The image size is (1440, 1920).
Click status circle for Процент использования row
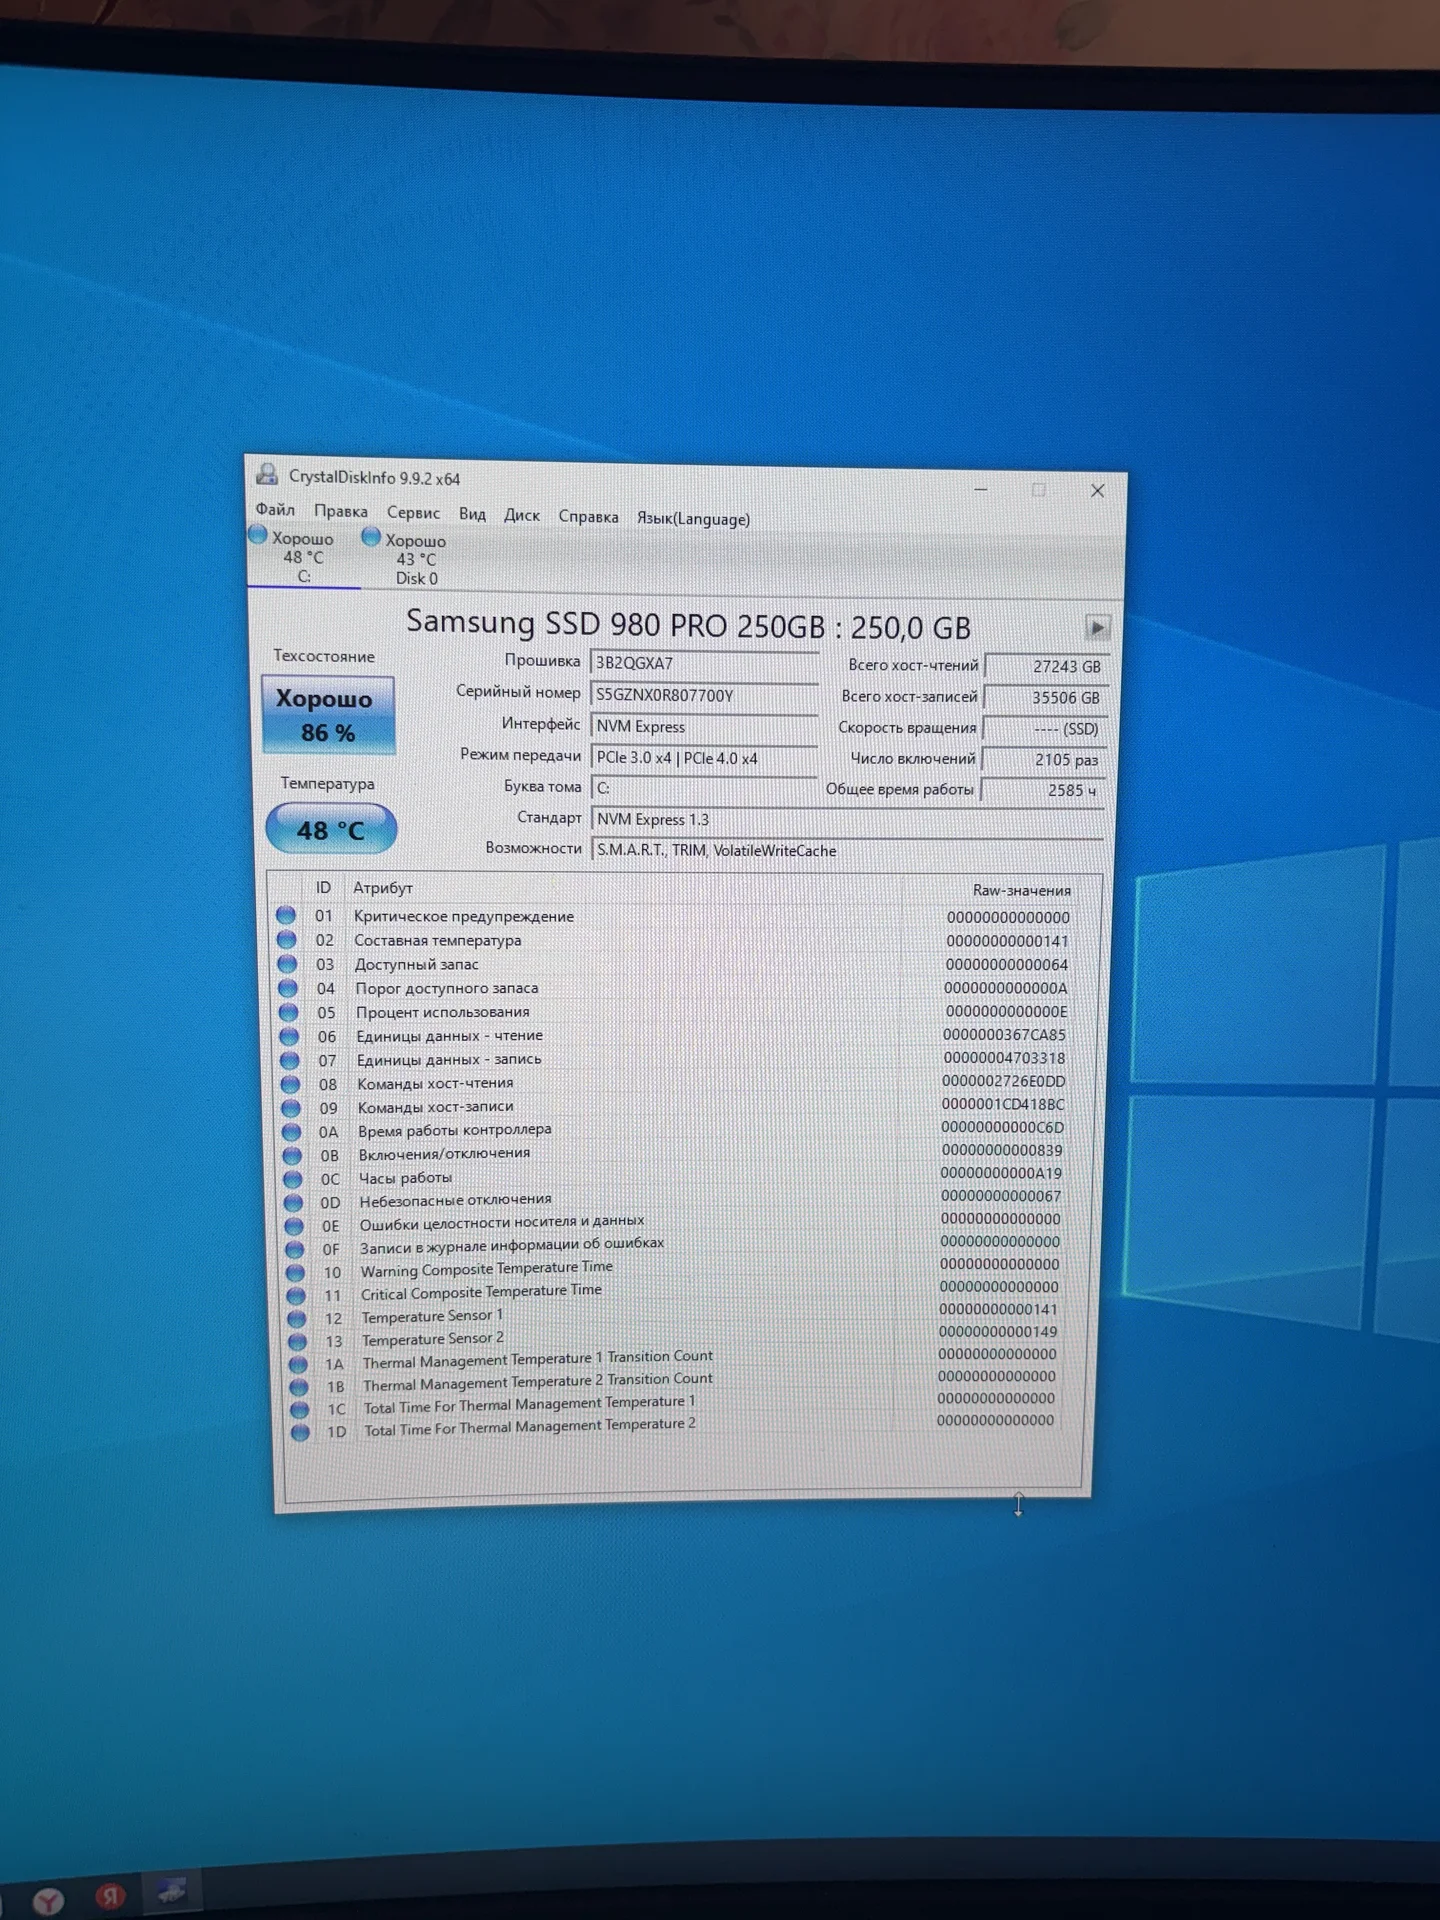click(x=289, y=1012)
